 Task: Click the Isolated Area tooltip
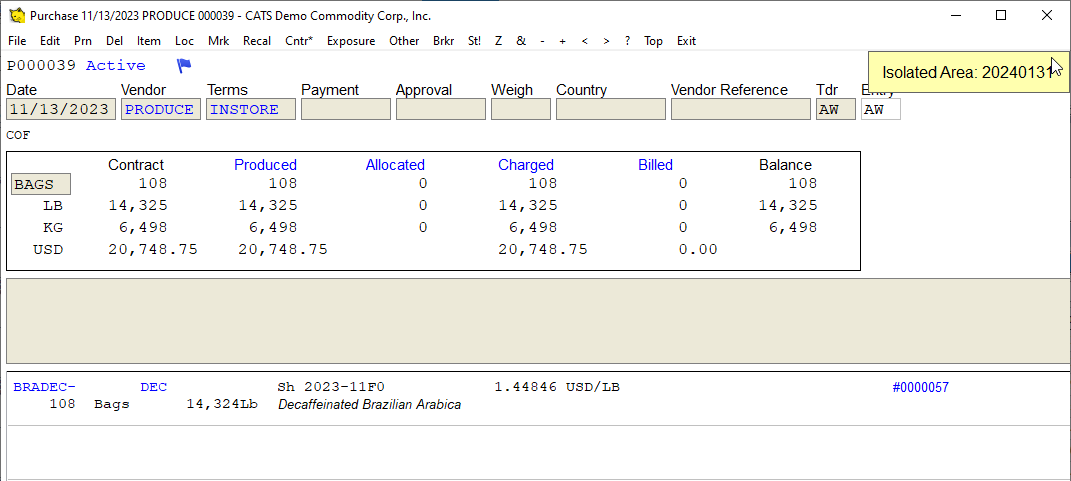click(968, 72)
